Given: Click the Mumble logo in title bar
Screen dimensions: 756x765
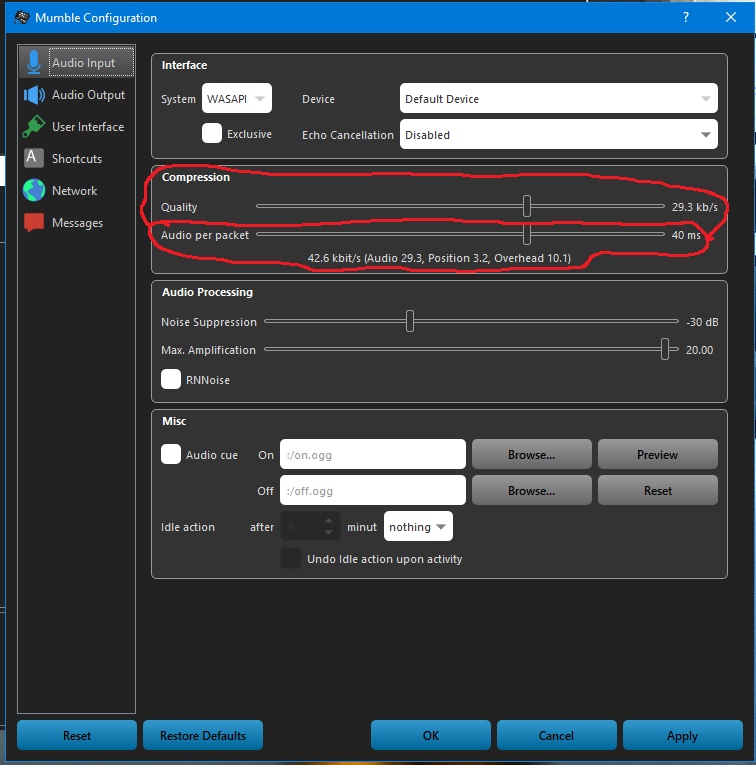Looking at the screenshot, I should [x=22, y=18].
